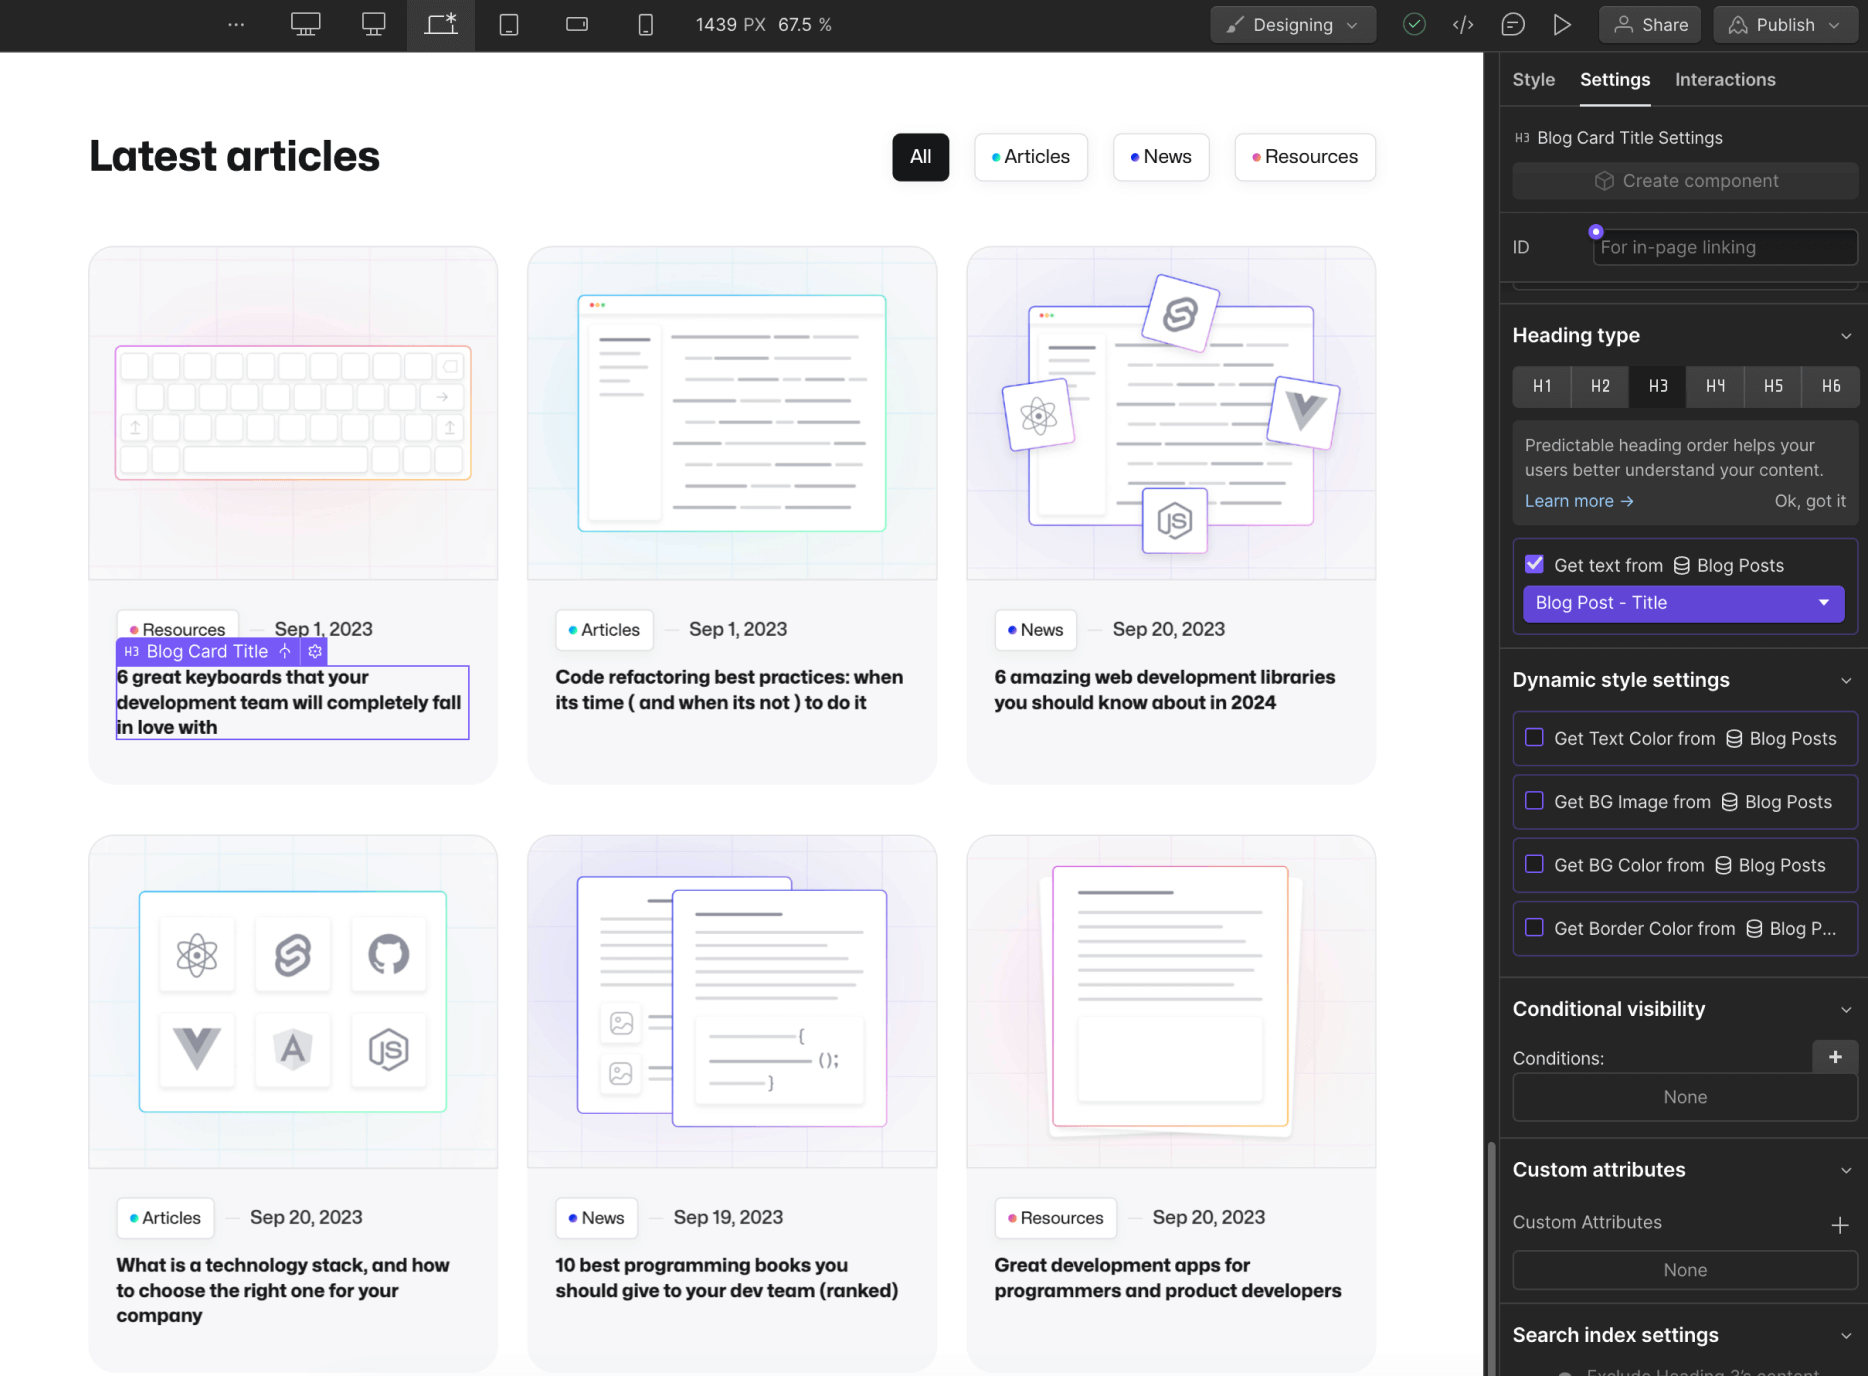Enable Get BG Image from Blog Posts
The width and height of the screenshot is (1868, 1376).
click(1533, 801)
